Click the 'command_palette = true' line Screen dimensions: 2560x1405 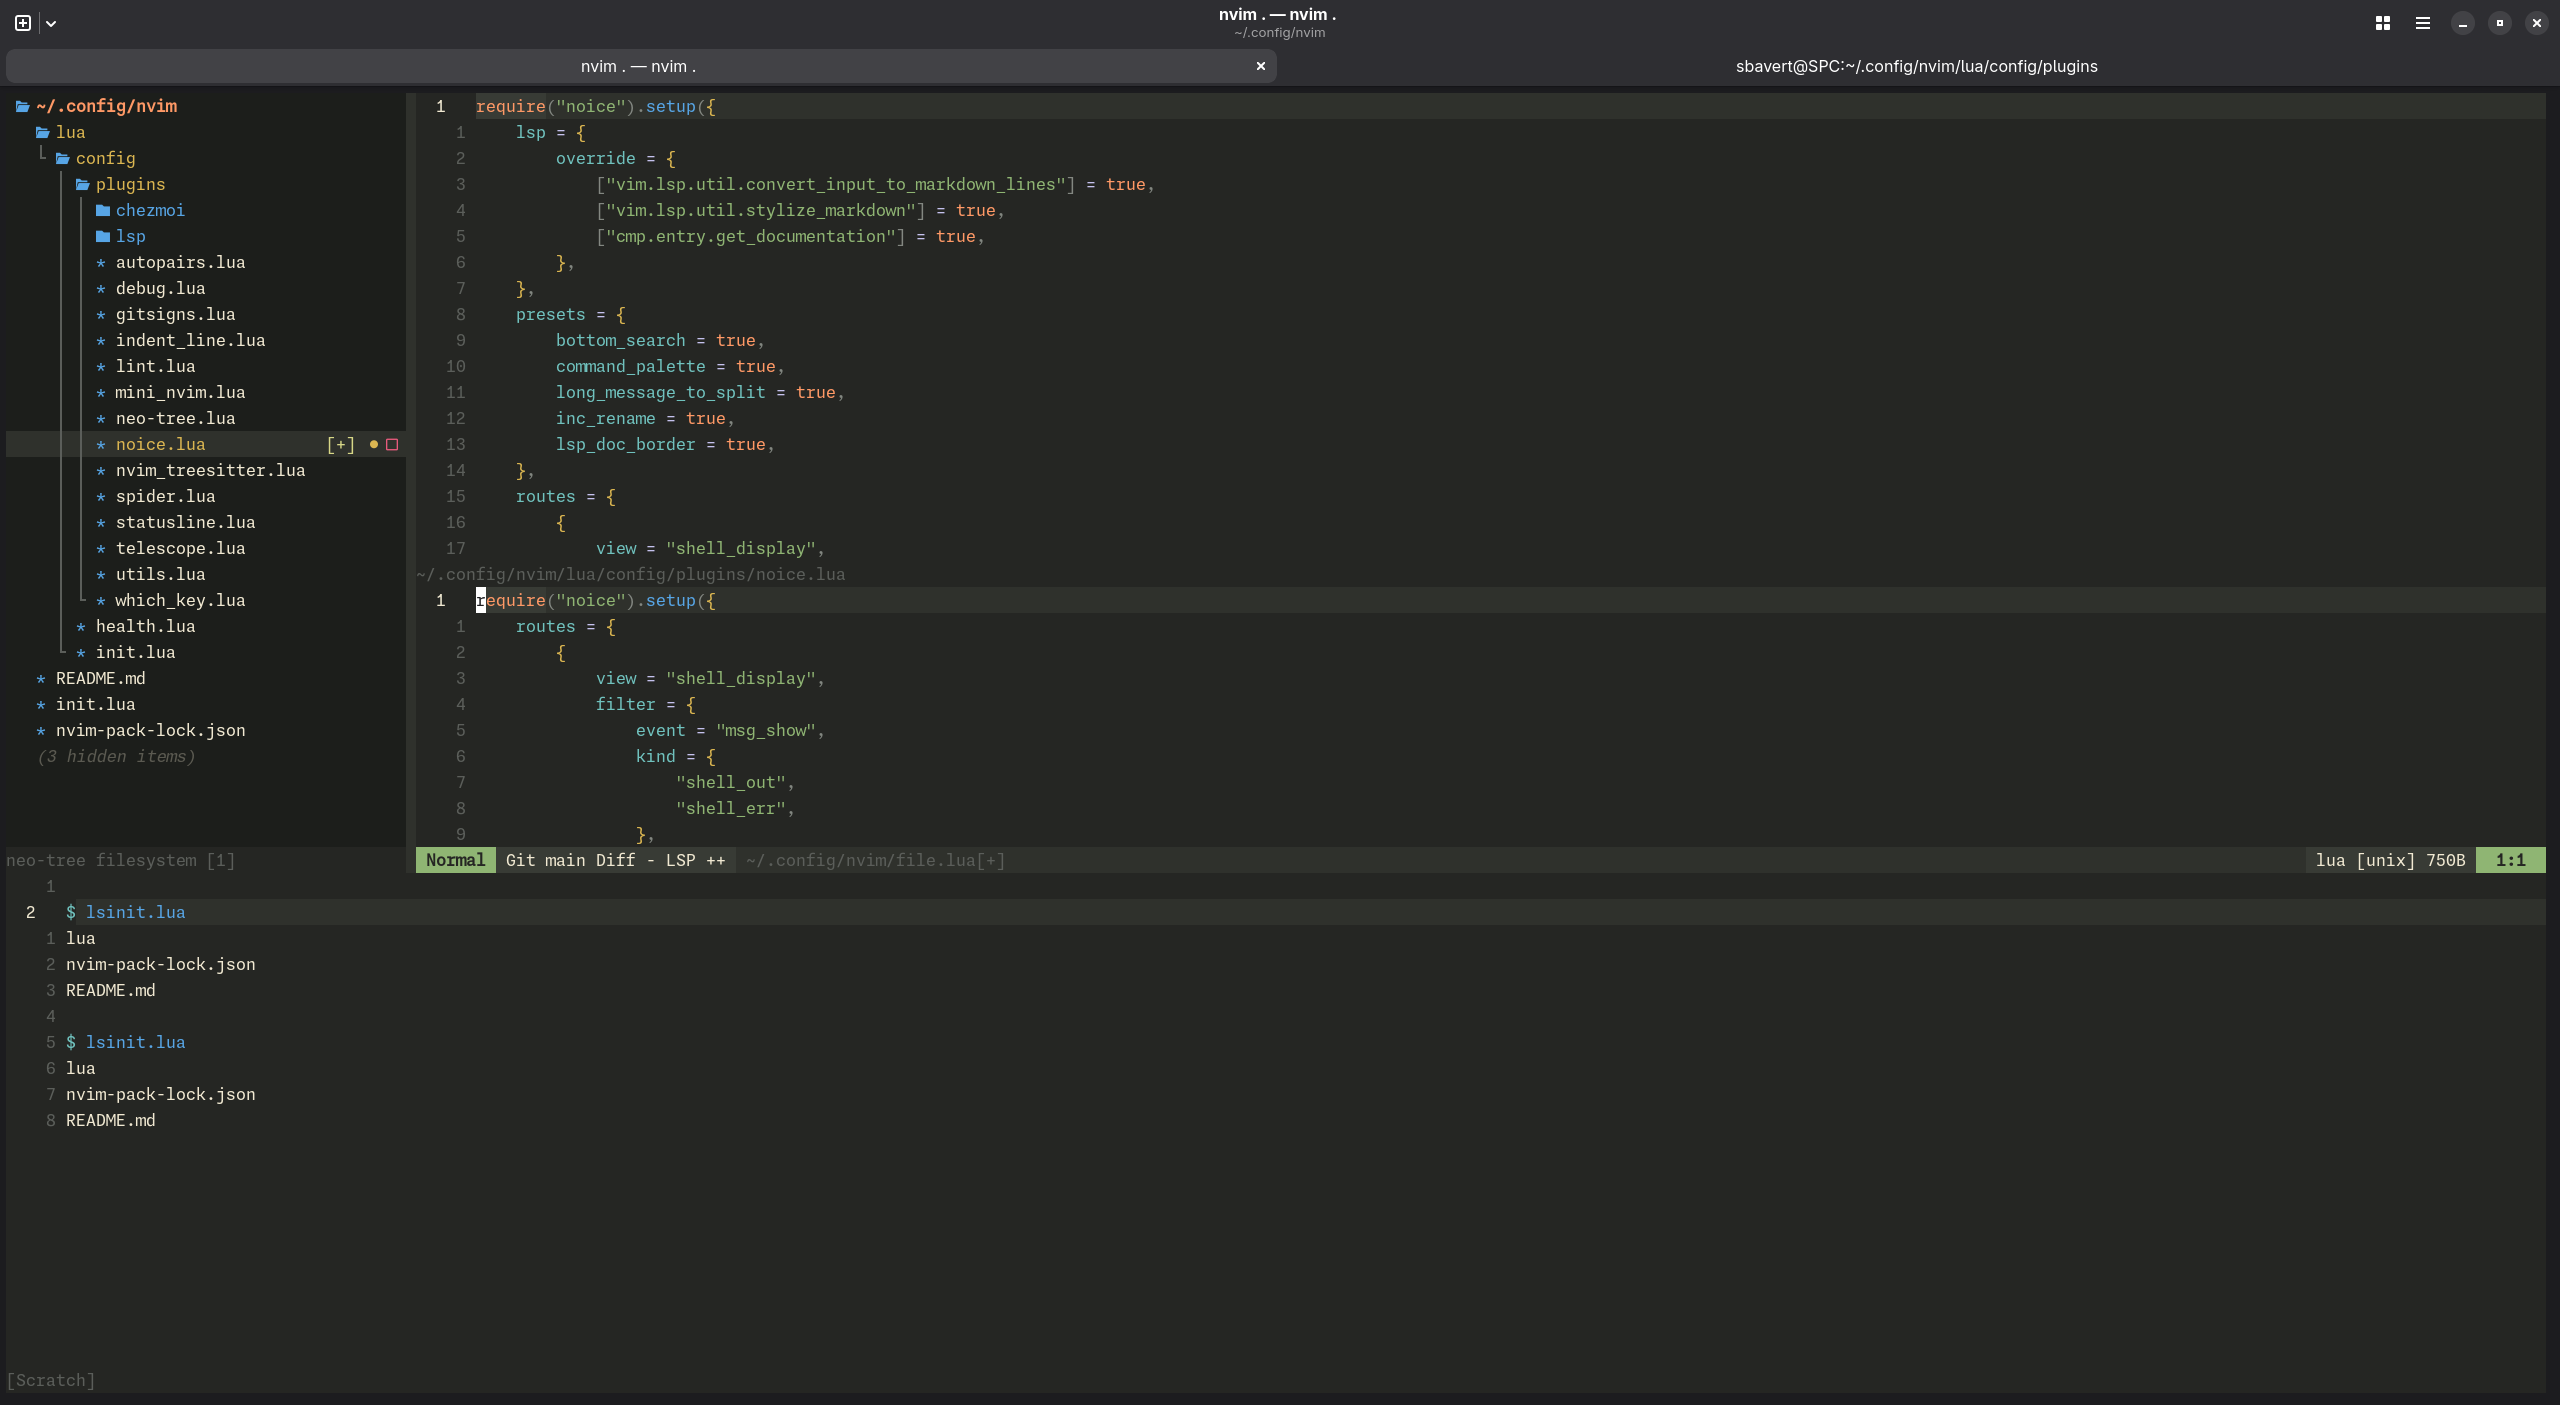point(670,366)
